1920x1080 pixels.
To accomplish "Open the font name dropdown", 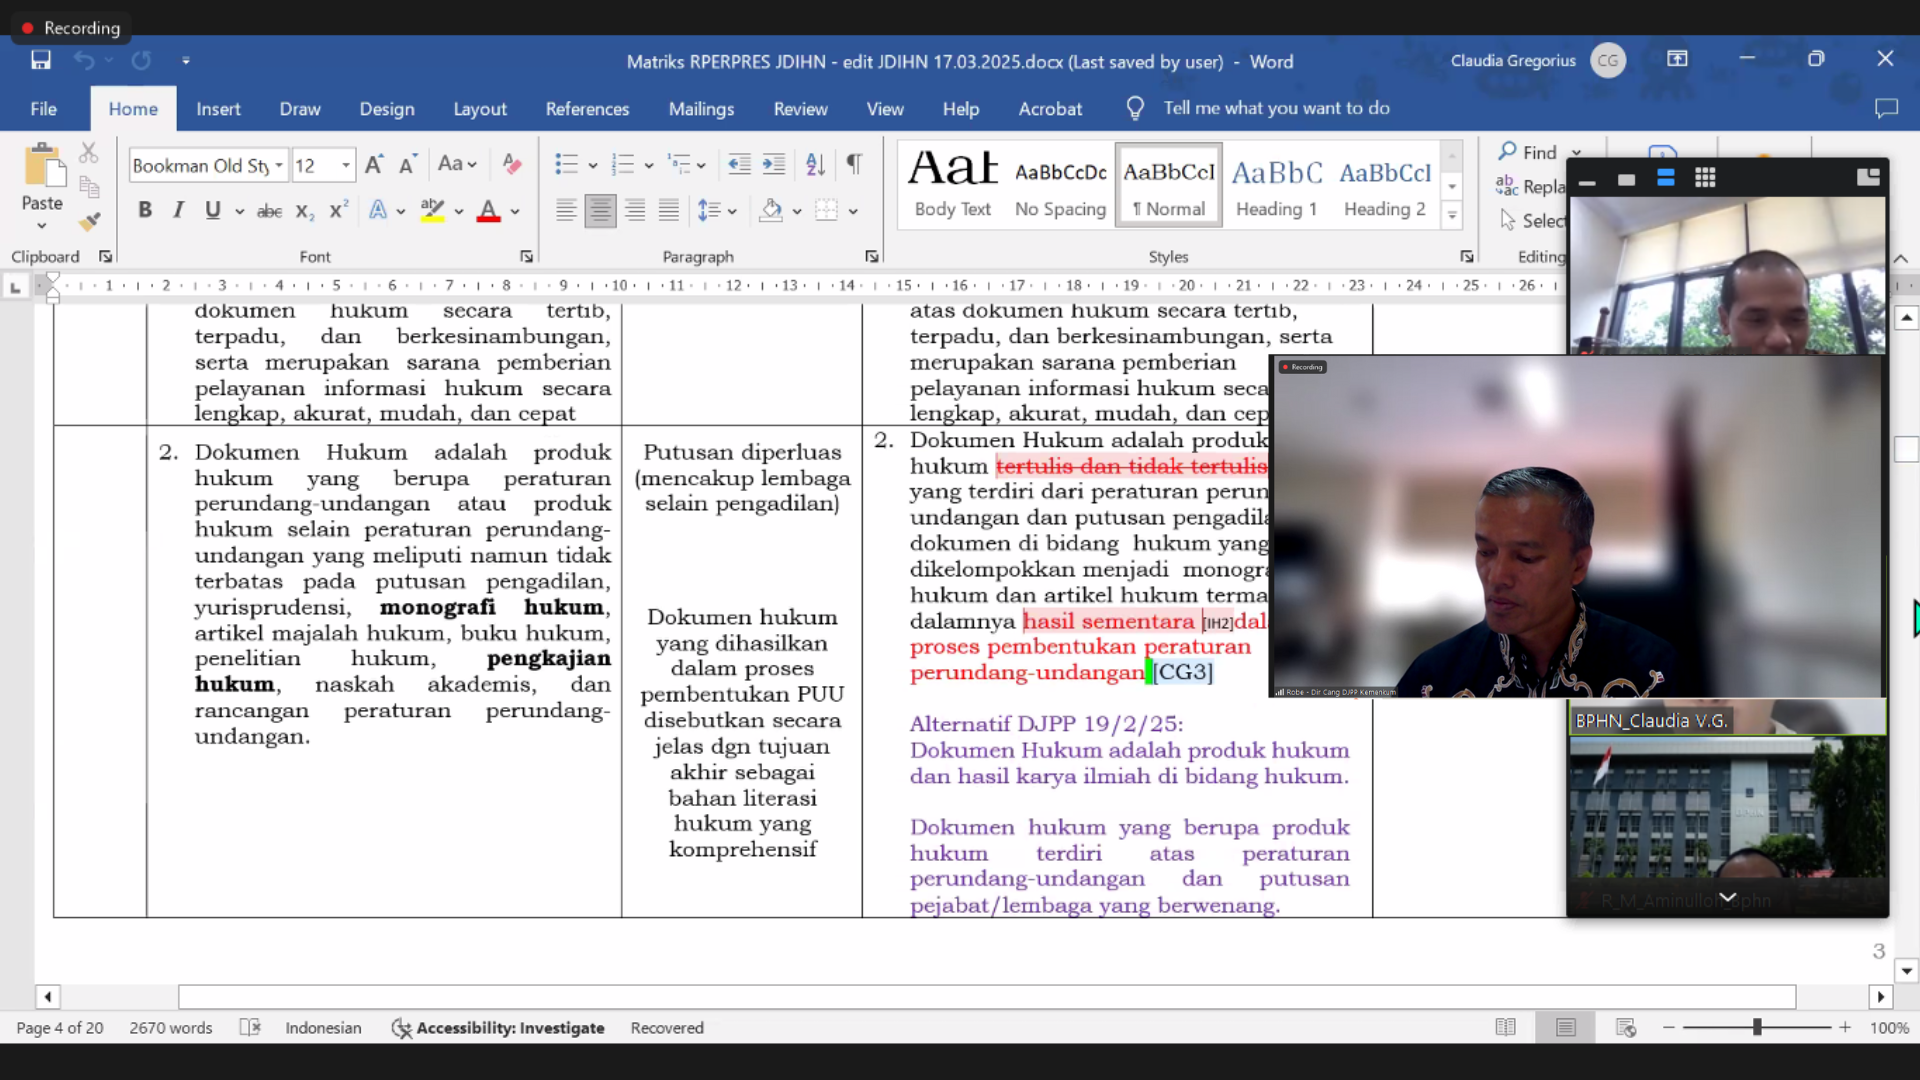I will point(279,165).
